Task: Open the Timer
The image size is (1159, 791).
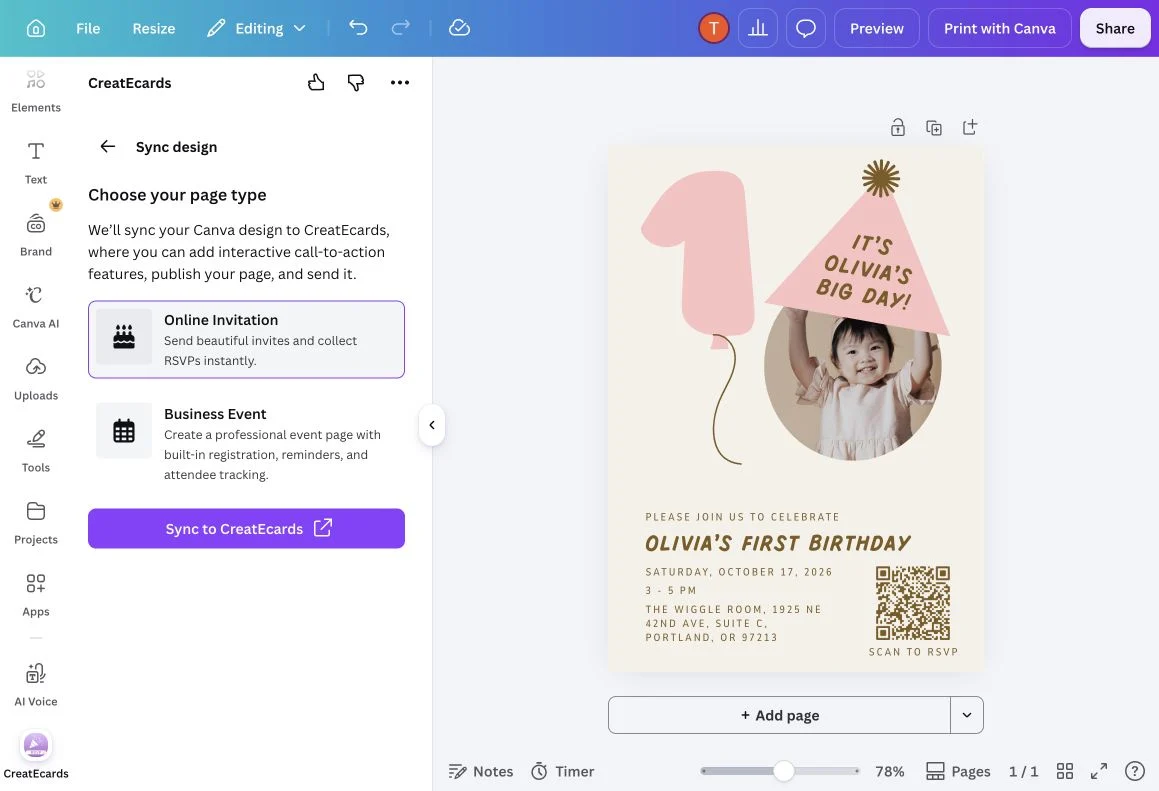Action: click(x=562, y=771)
